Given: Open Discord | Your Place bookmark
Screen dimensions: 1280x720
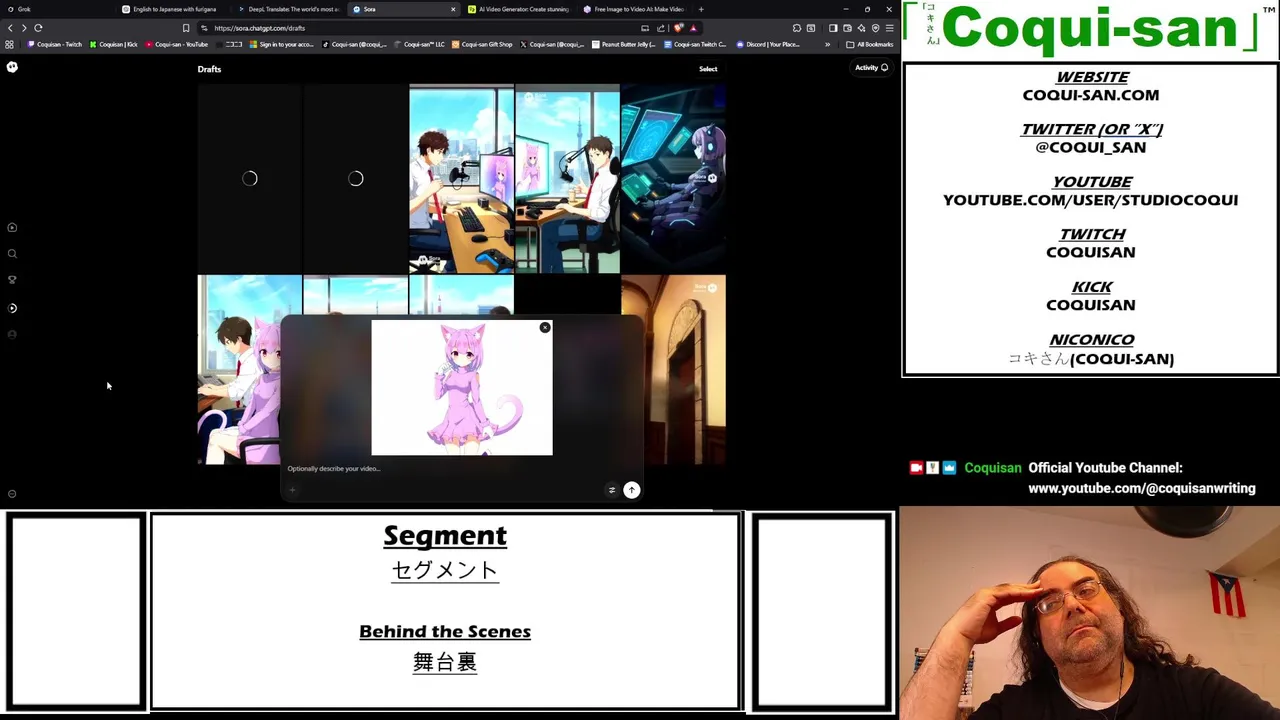Looking at the screenshot, I should [769, 44].
